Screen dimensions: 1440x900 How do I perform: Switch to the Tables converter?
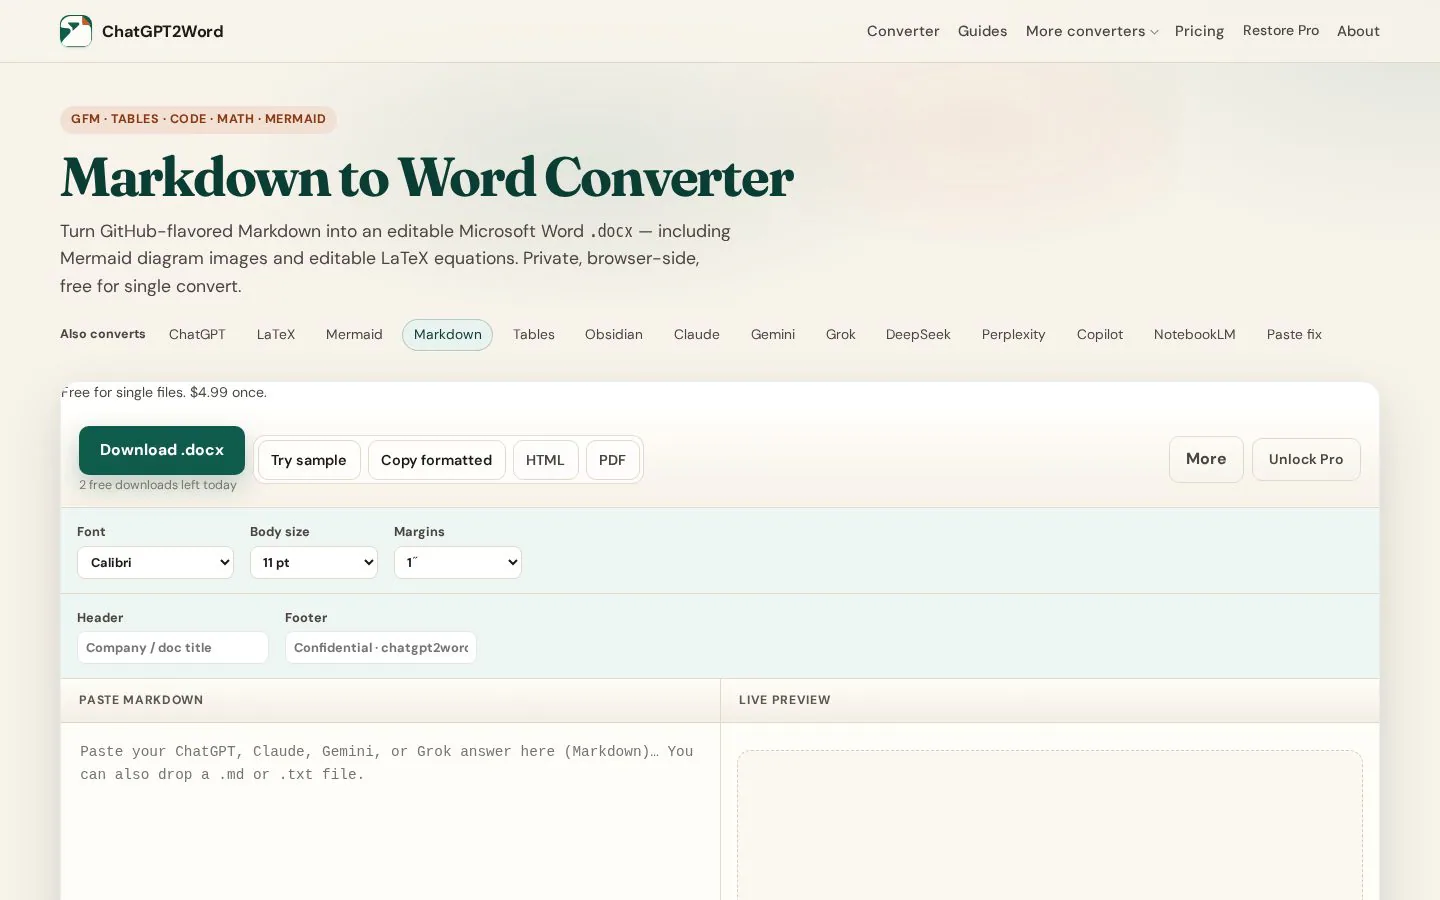534,334
